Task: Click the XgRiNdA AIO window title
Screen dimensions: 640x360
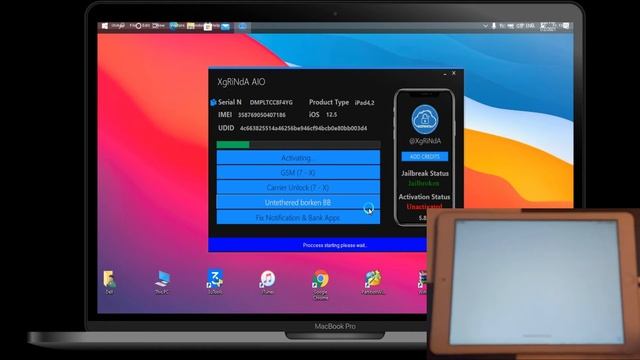Action: point(241,82)
